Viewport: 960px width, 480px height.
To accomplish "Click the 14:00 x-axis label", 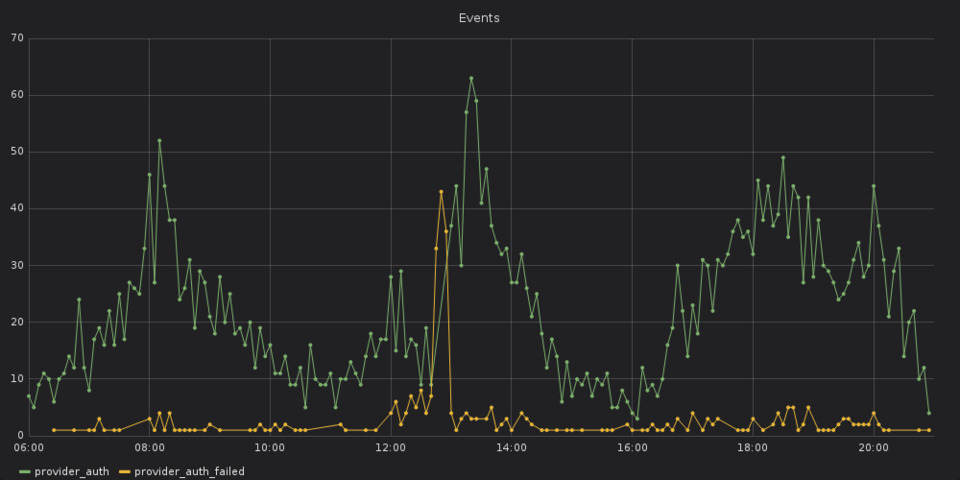I will (511, 448).
